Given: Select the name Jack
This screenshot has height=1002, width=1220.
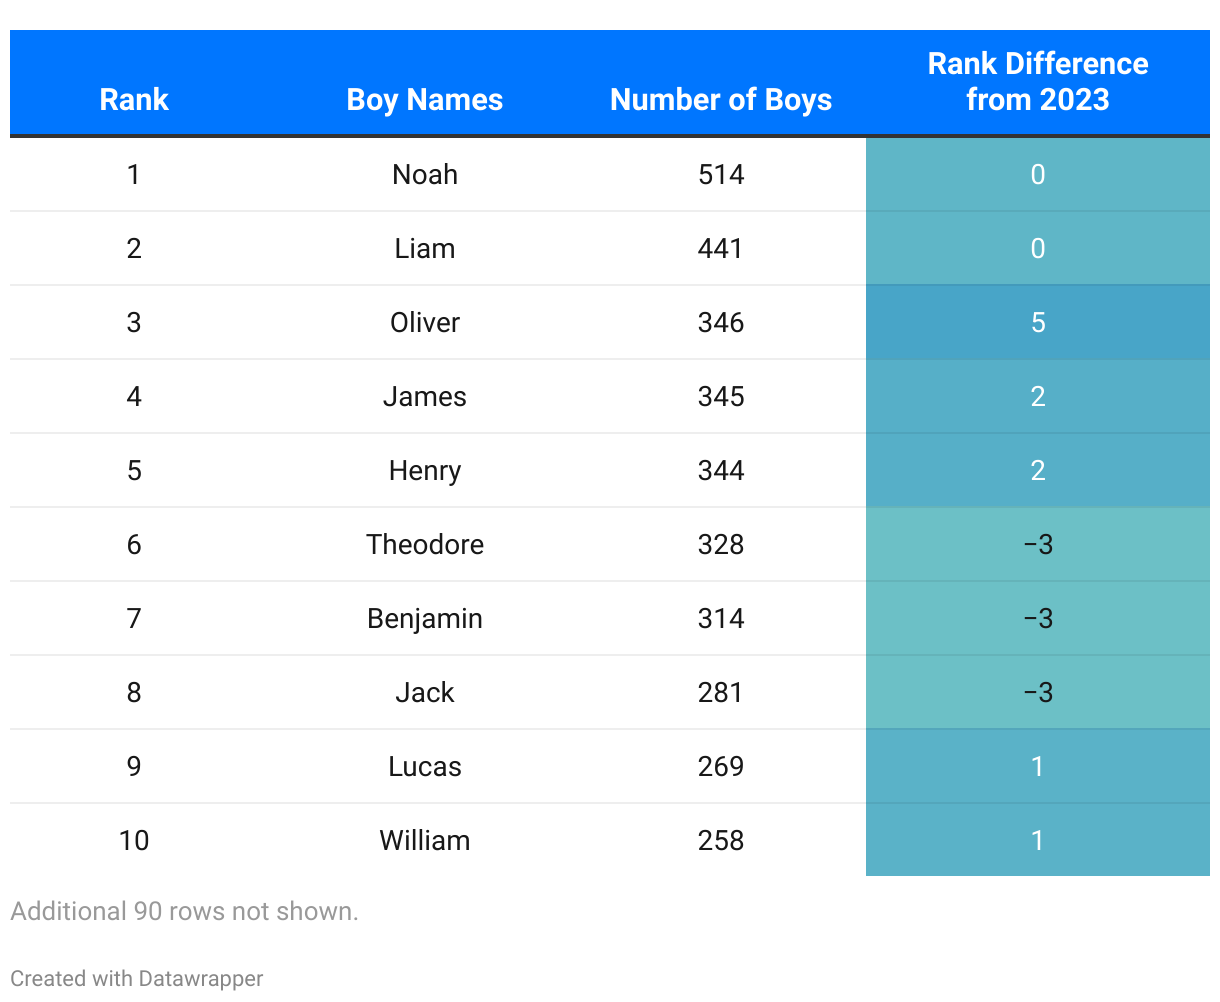Looking at the screenshot, I should click(425, 693).
